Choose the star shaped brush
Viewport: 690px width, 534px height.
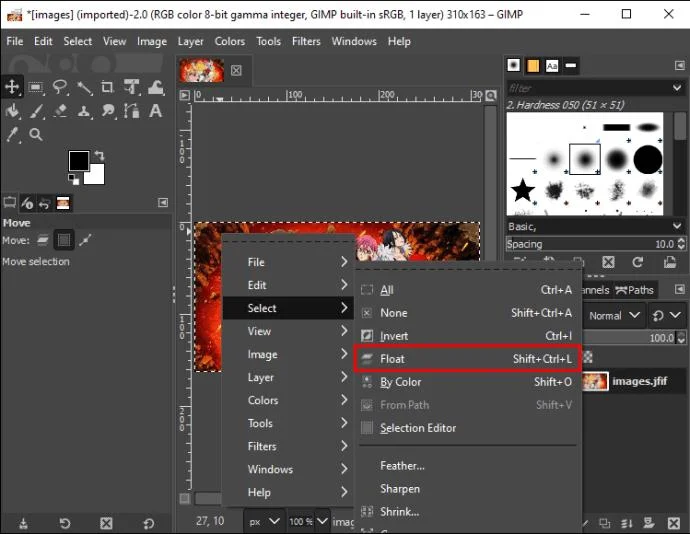pos(523,190)
